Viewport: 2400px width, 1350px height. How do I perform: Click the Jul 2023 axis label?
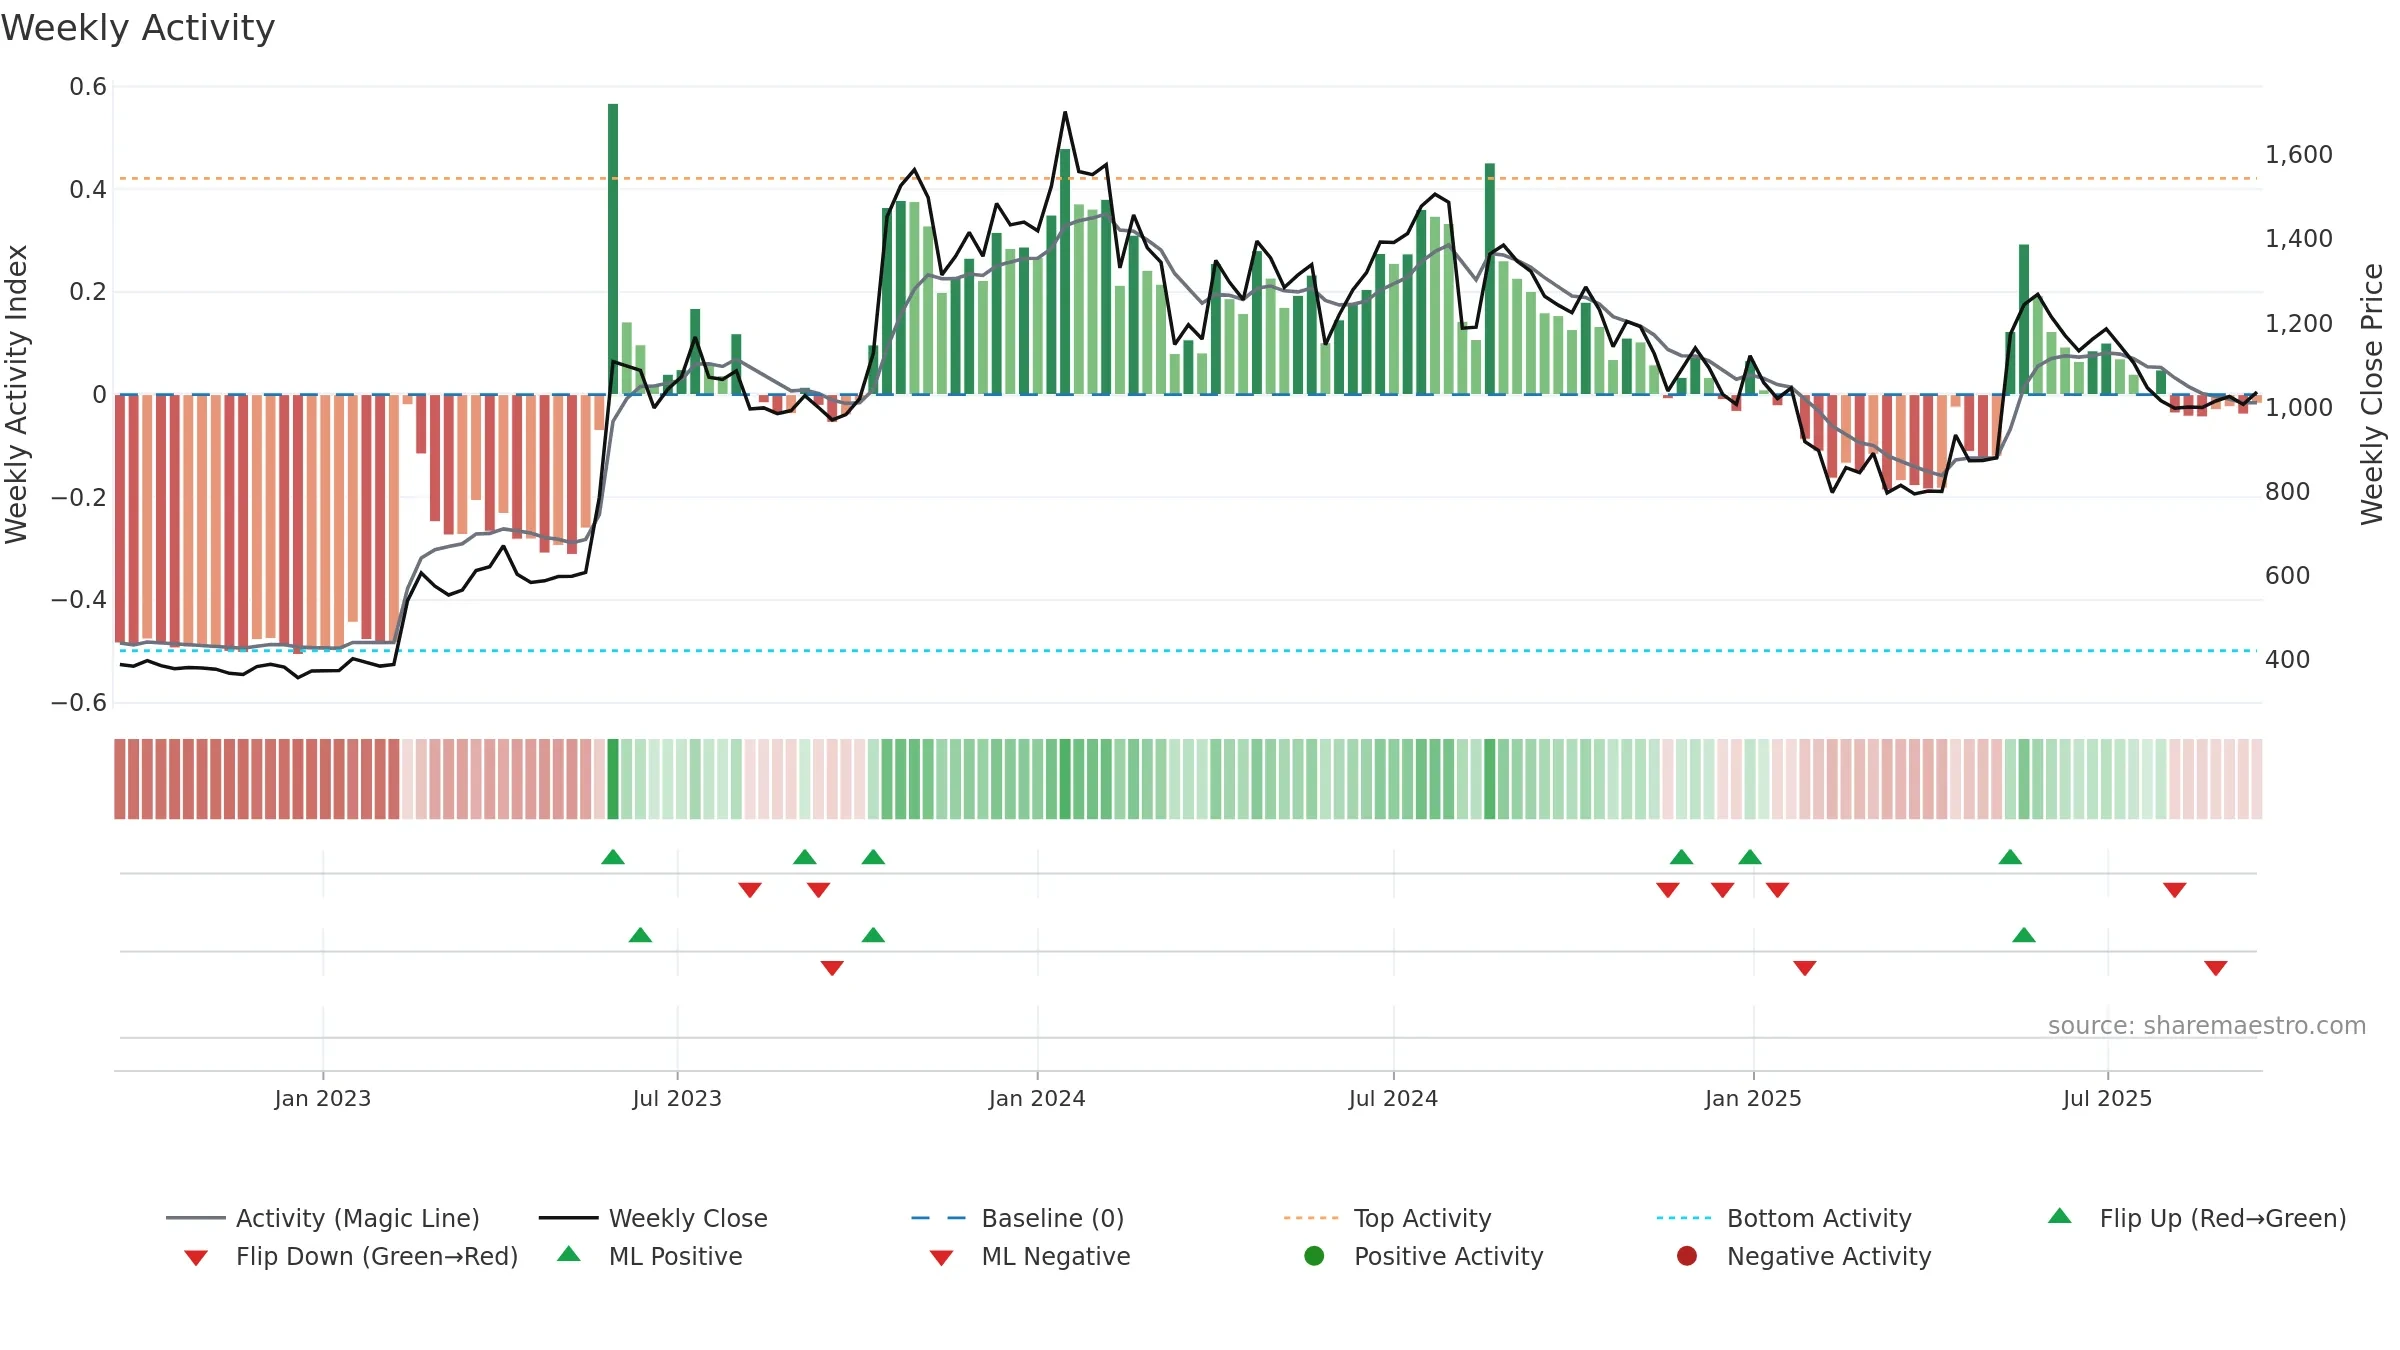point(677,1099)
